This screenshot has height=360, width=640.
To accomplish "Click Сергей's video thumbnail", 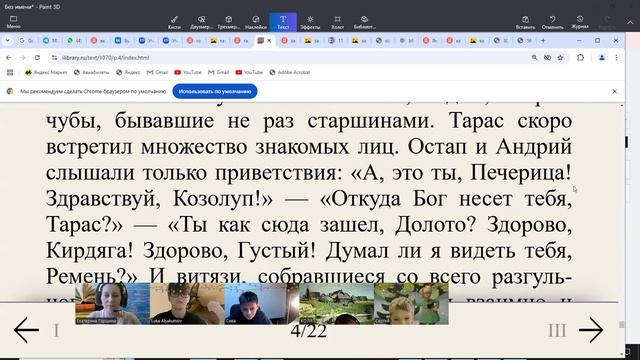I will [411, 304].
